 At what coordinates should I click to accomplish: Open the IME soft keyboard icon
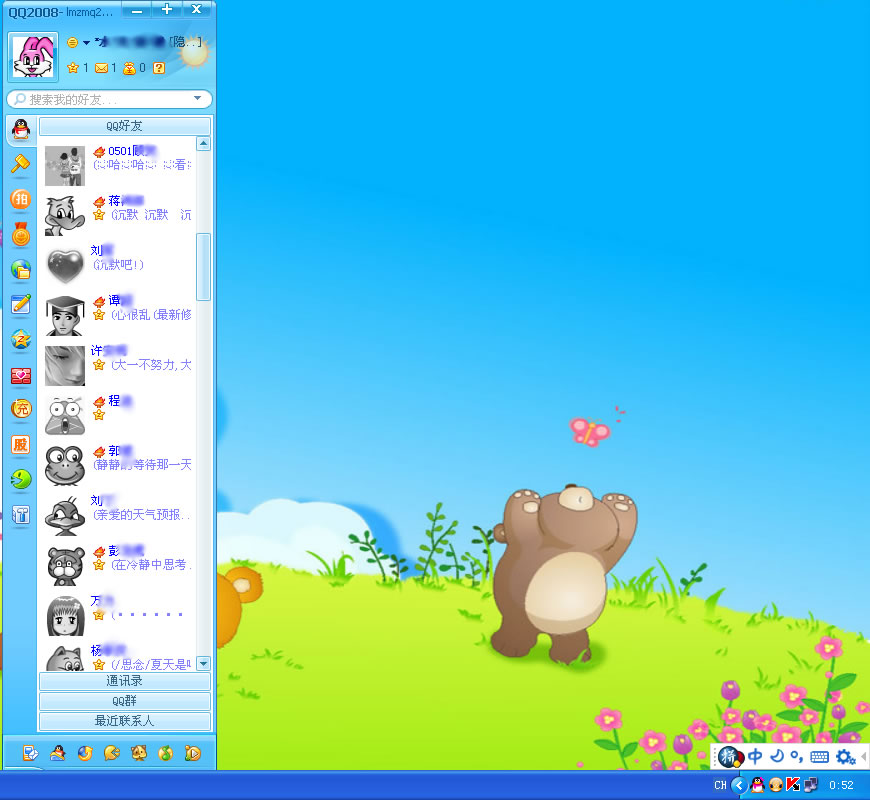pyautogui.click(x=820, y=757)
